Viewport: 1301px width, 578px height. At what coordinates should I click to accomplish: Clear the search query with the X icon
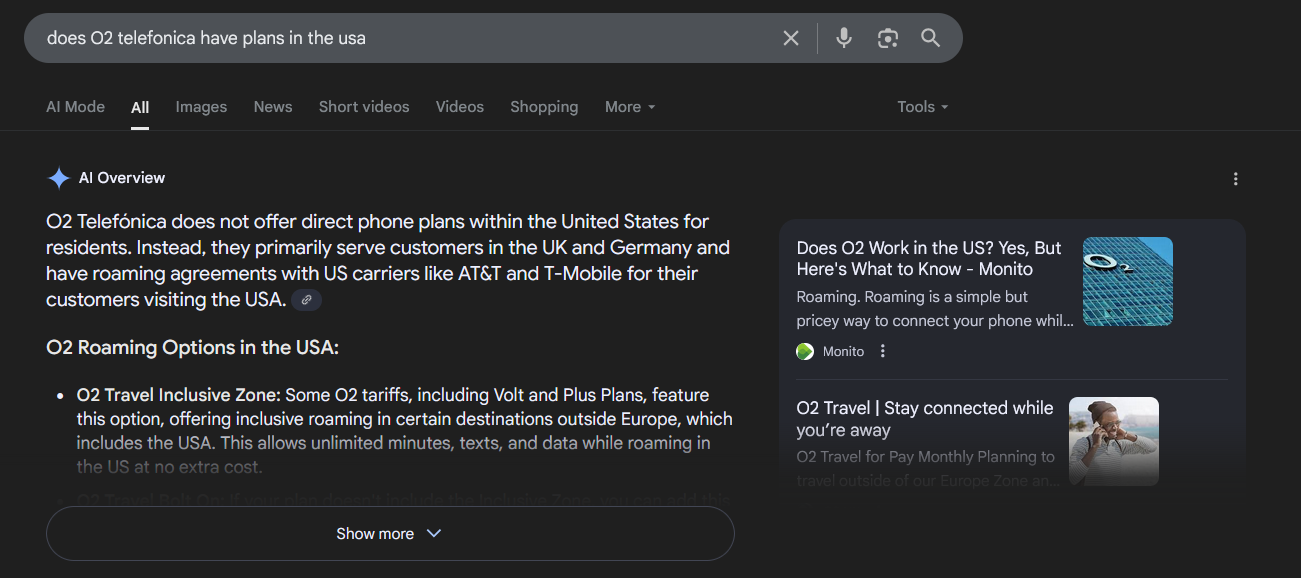(791, 38)
